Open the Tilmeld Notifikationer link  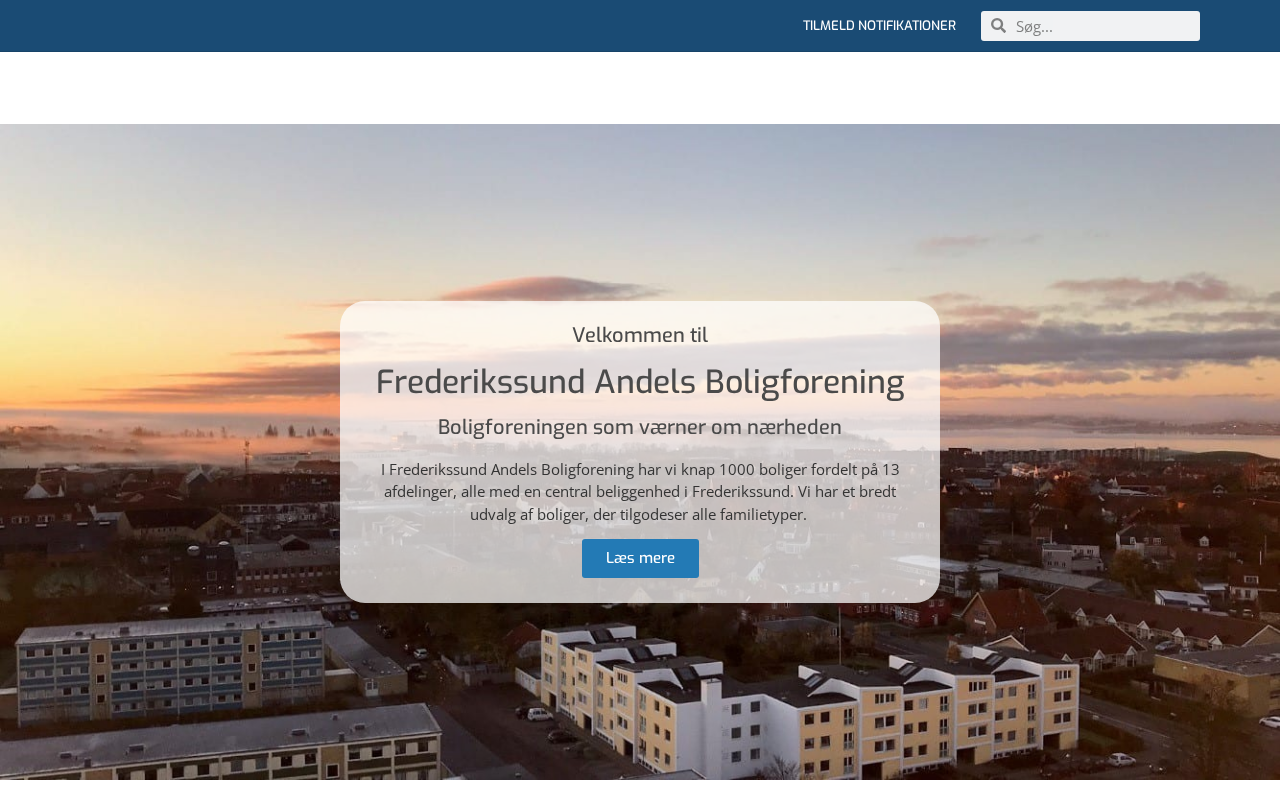879,26
